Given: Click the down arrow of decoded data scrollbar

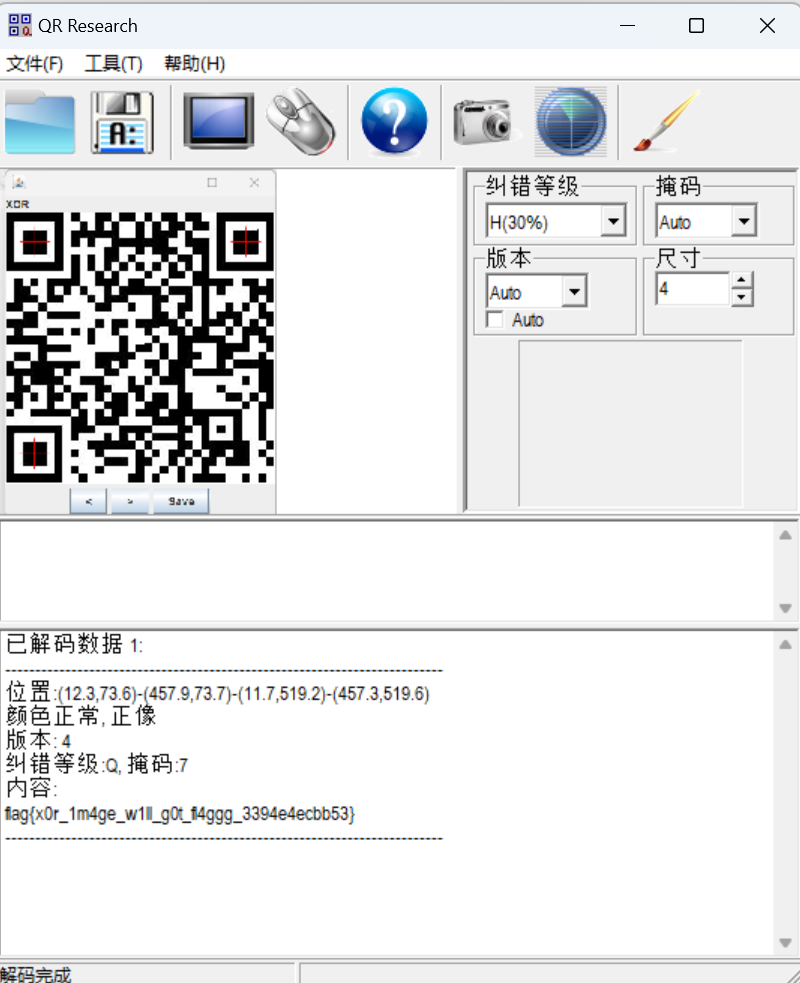Looking at the screenshot, I should (785, 942).
